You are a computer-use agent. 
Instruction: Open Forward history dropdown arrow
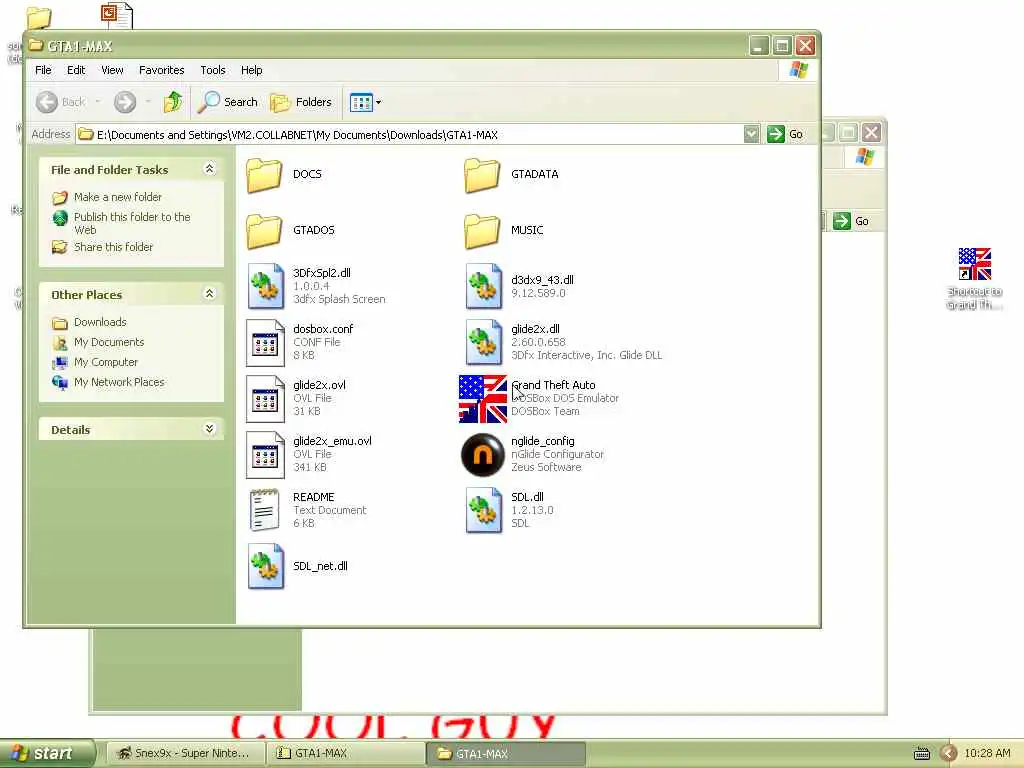click(148, 102)
